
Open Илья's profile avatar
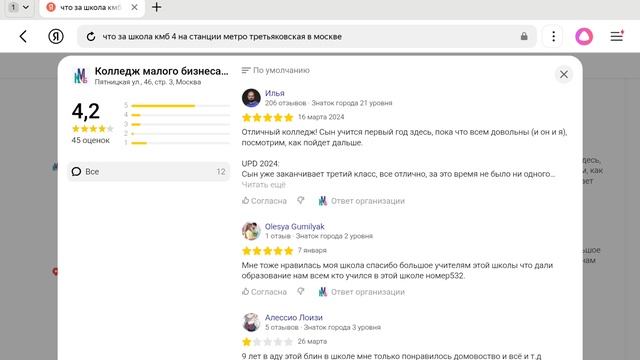251,98
